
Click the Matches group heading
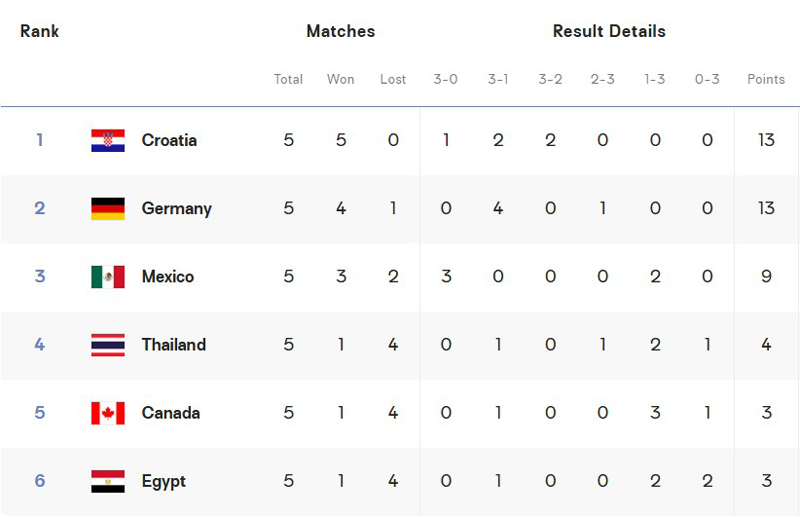[x=341, y=31]
